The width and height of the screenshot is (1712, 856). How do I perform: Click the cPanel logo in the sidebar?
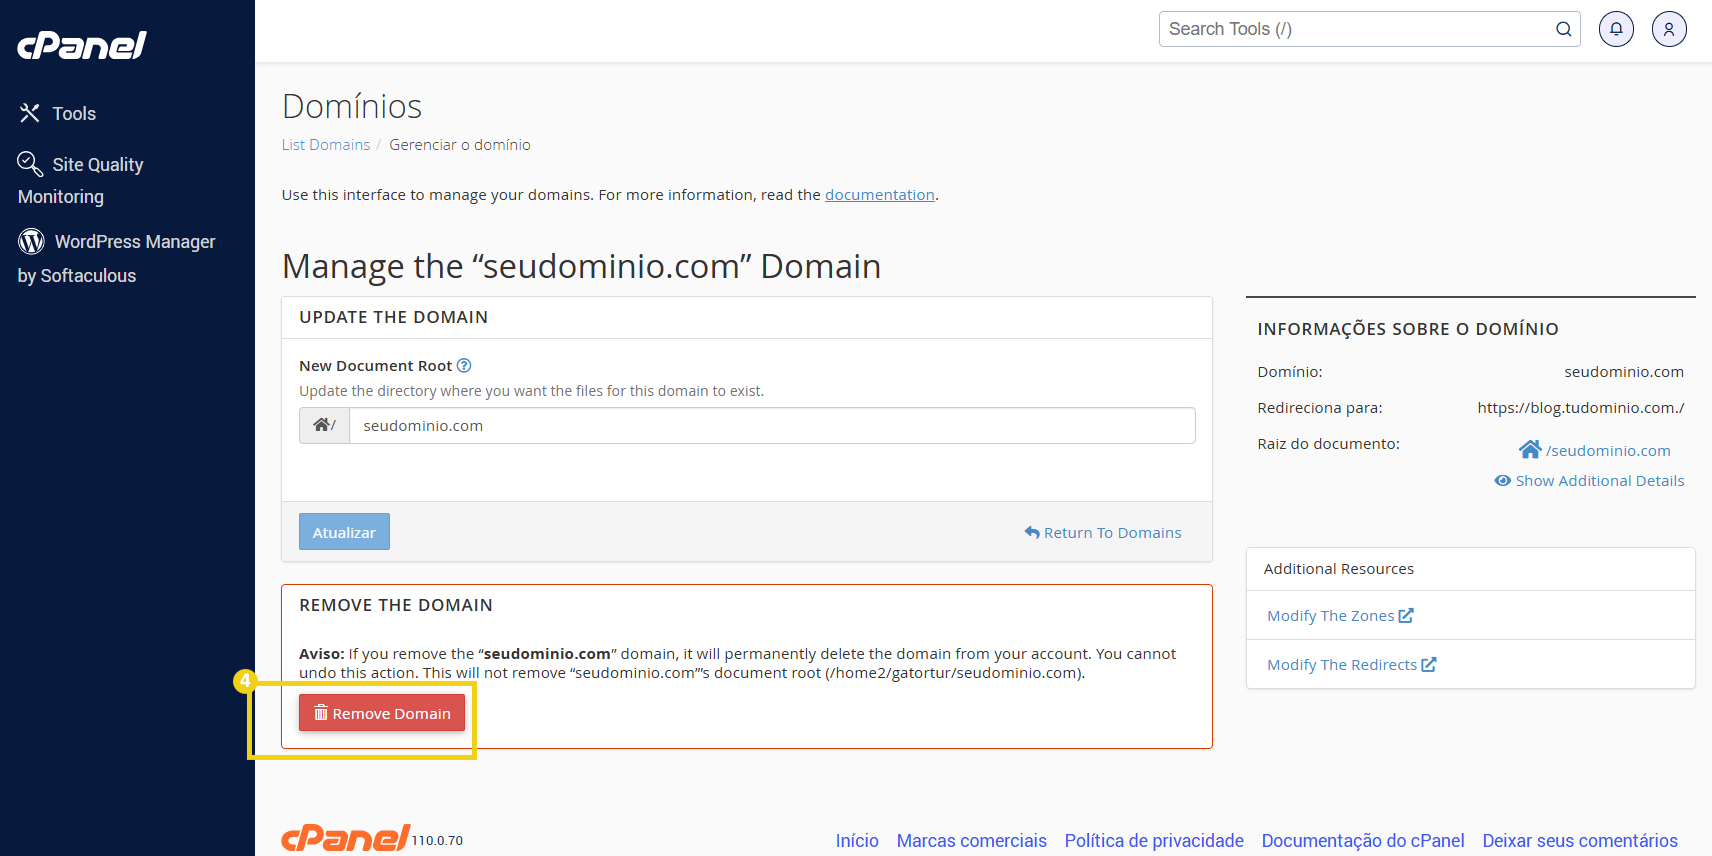pyautogui.click(x=82, y=45)
